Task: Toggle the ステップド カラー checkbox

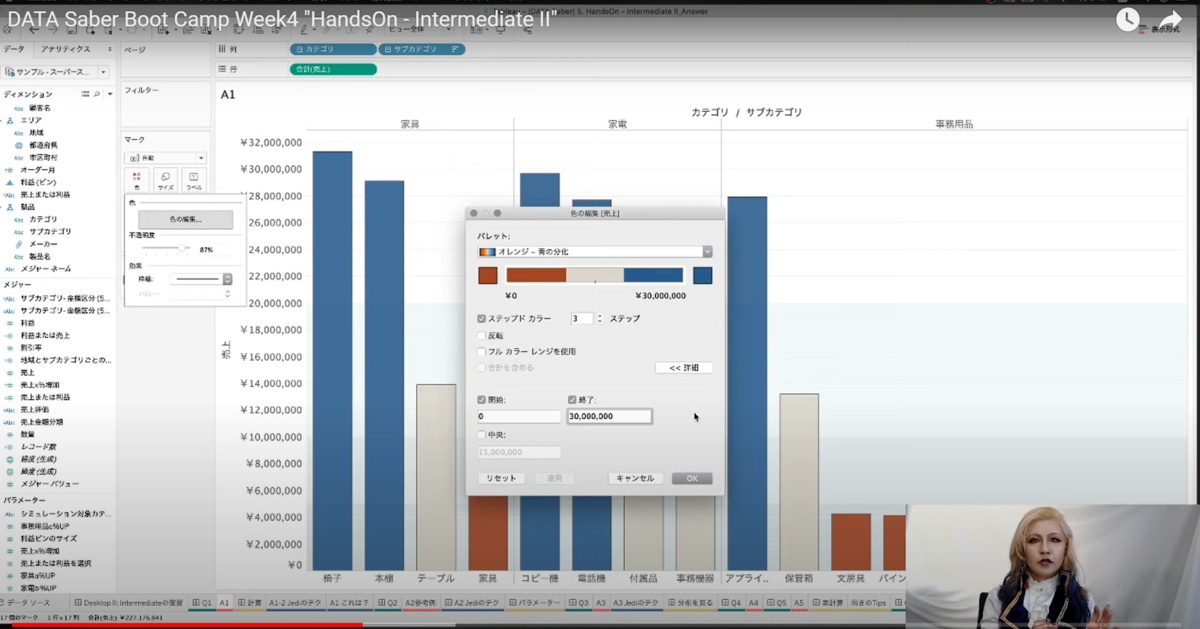Action: click(x=482, y=318)
